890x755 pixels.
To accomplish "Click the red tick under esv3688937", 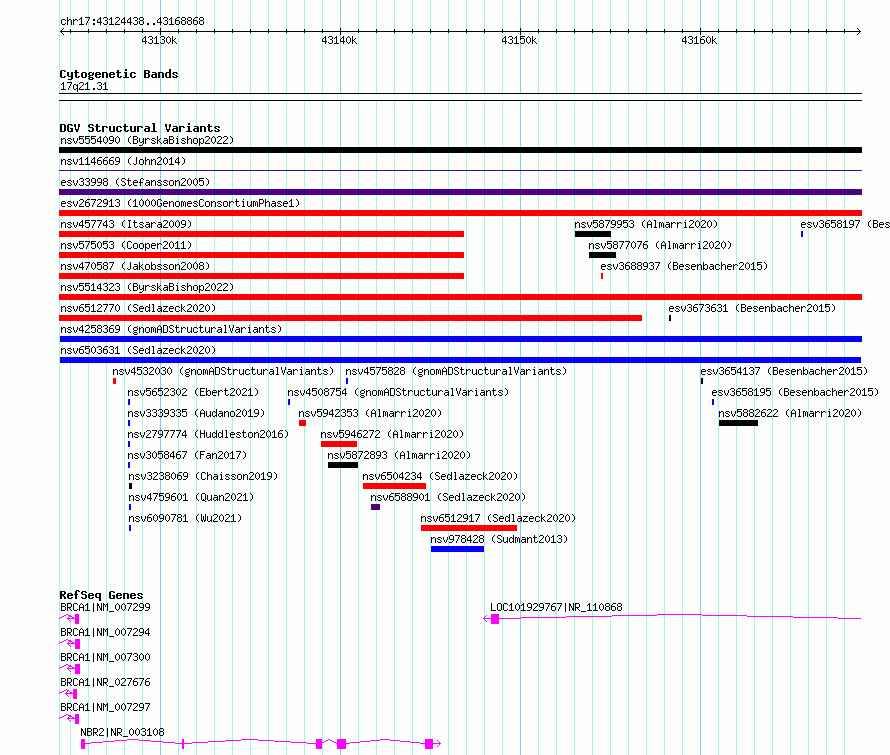I will point(602,276).
